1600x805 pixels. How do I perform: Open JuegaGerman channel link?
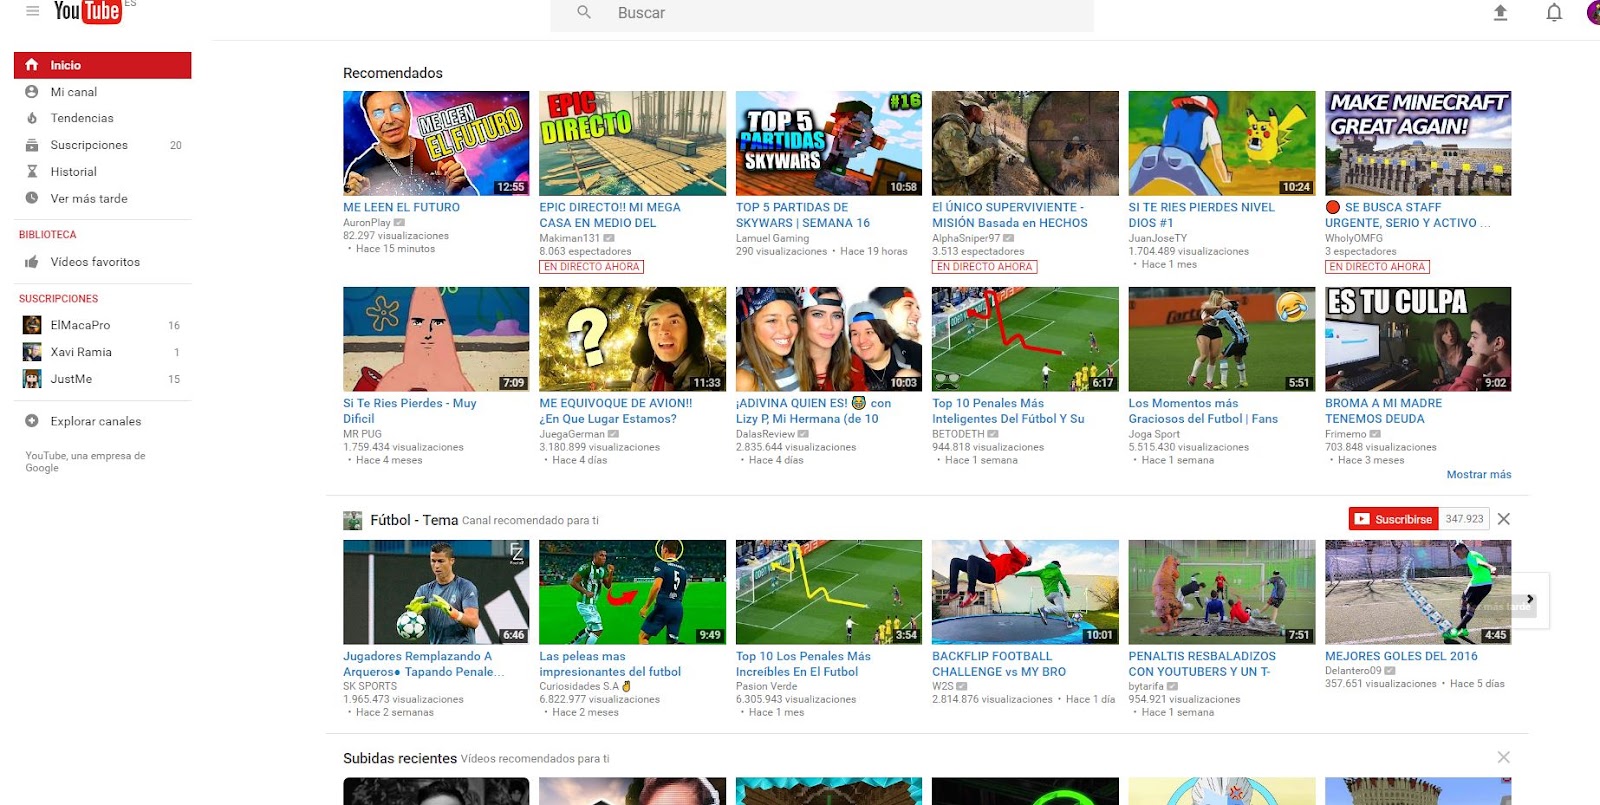[572, 434]
